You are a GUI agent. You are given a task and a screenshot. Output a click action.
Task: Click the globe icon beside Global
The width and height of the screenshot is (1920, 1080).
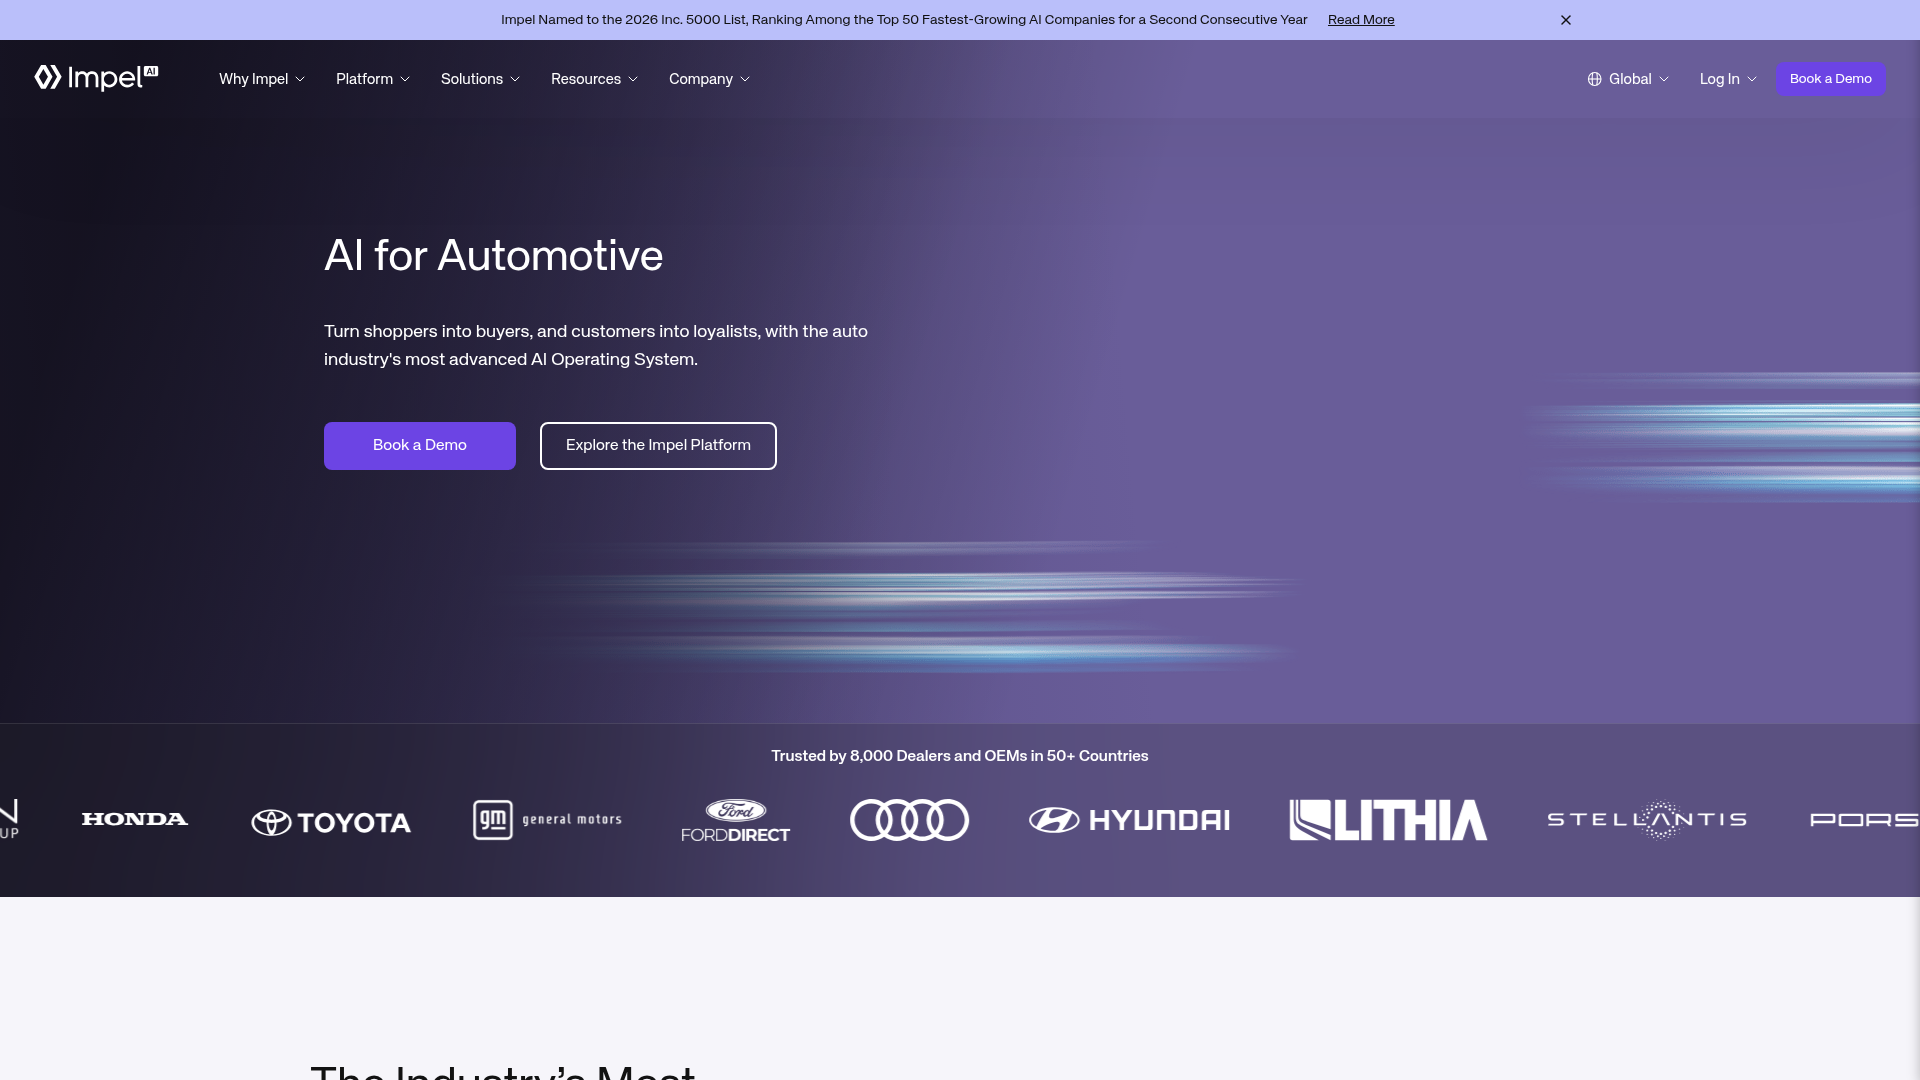(1595, 79)
